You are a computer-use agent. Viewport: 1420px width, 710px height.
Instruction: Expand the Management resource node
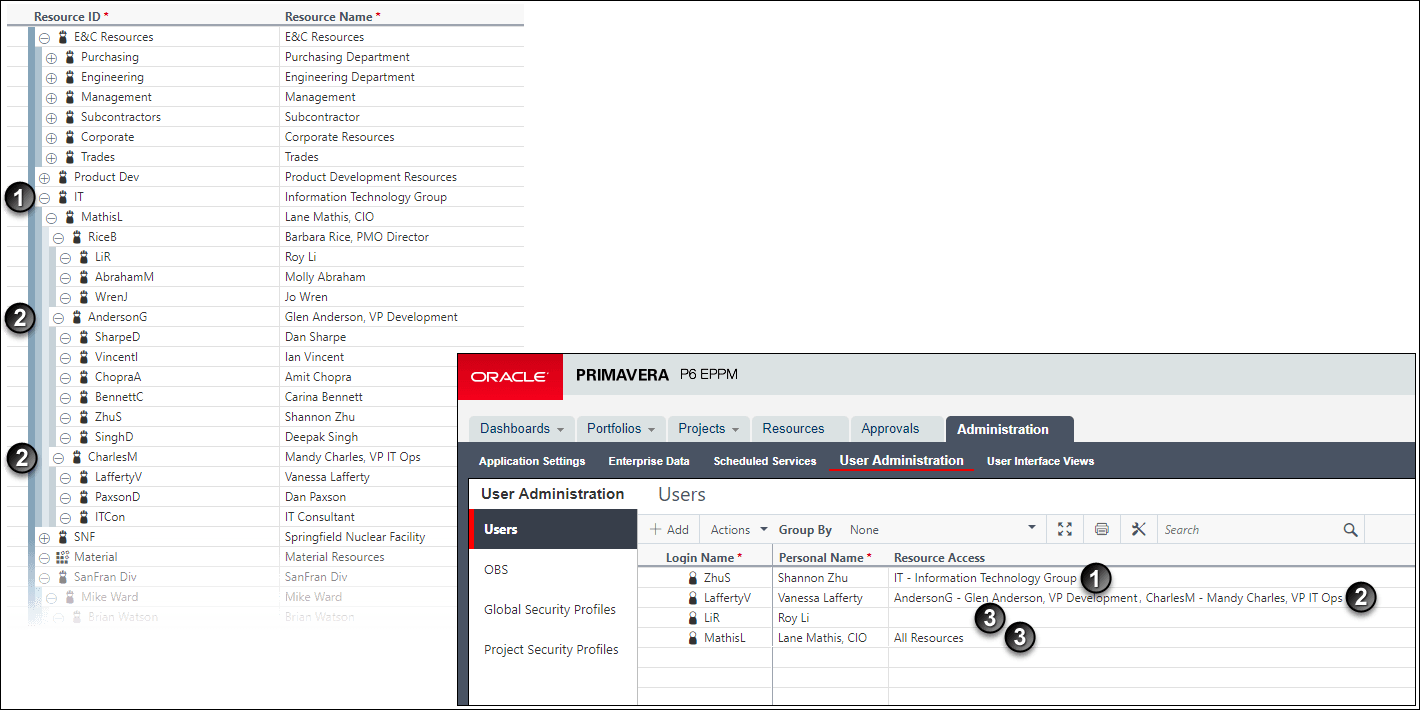[x=51, y=97]
